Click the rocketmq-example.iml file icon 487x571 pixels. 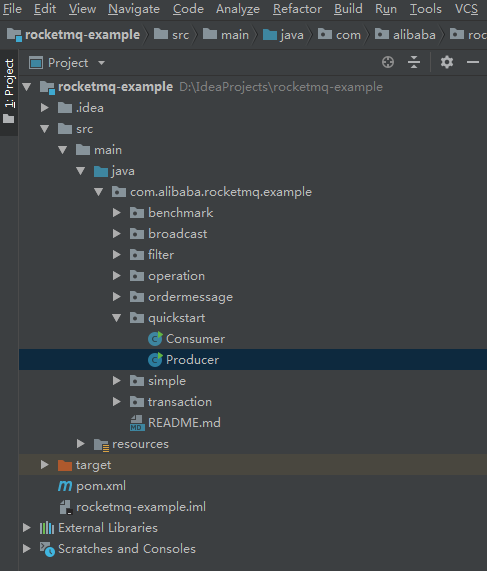pyautogui.click(x=66, y=507)
